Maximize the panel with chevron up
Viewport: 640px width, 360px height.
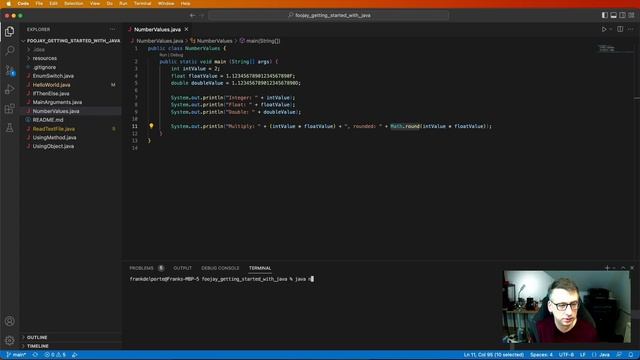coord(623,268)
